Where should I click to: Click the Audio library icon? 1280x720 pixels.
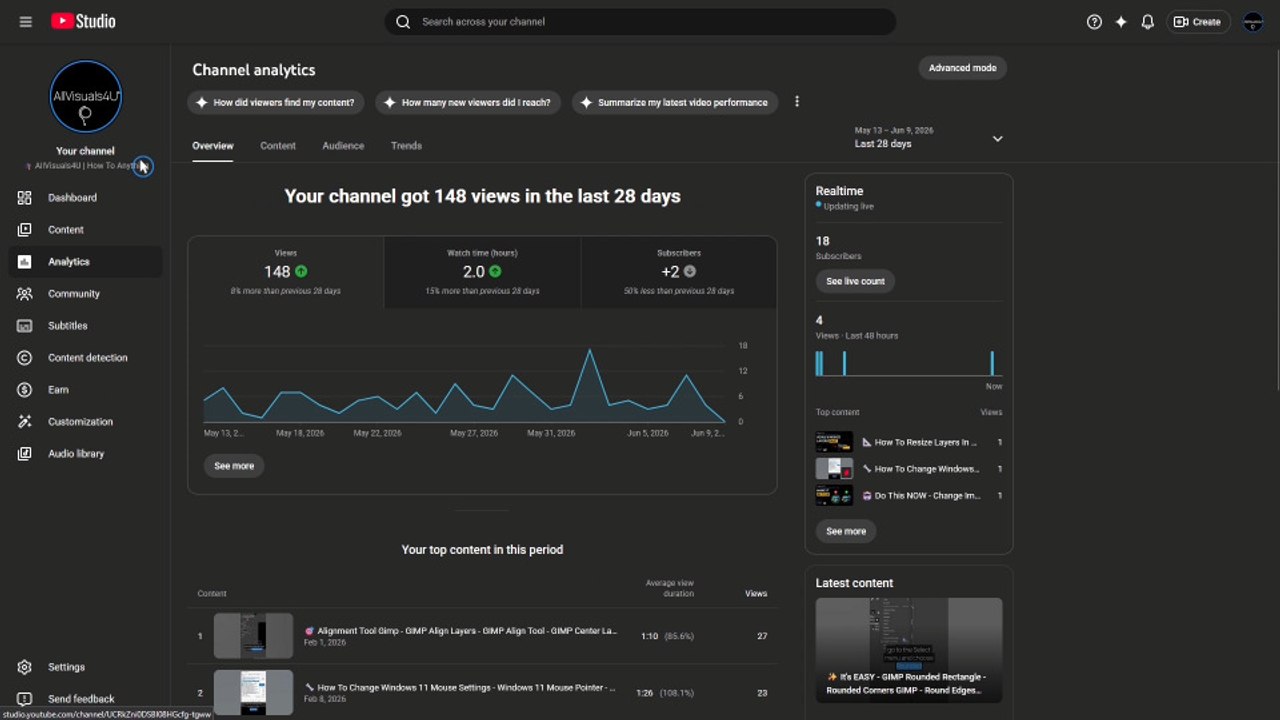click(25, 454)
